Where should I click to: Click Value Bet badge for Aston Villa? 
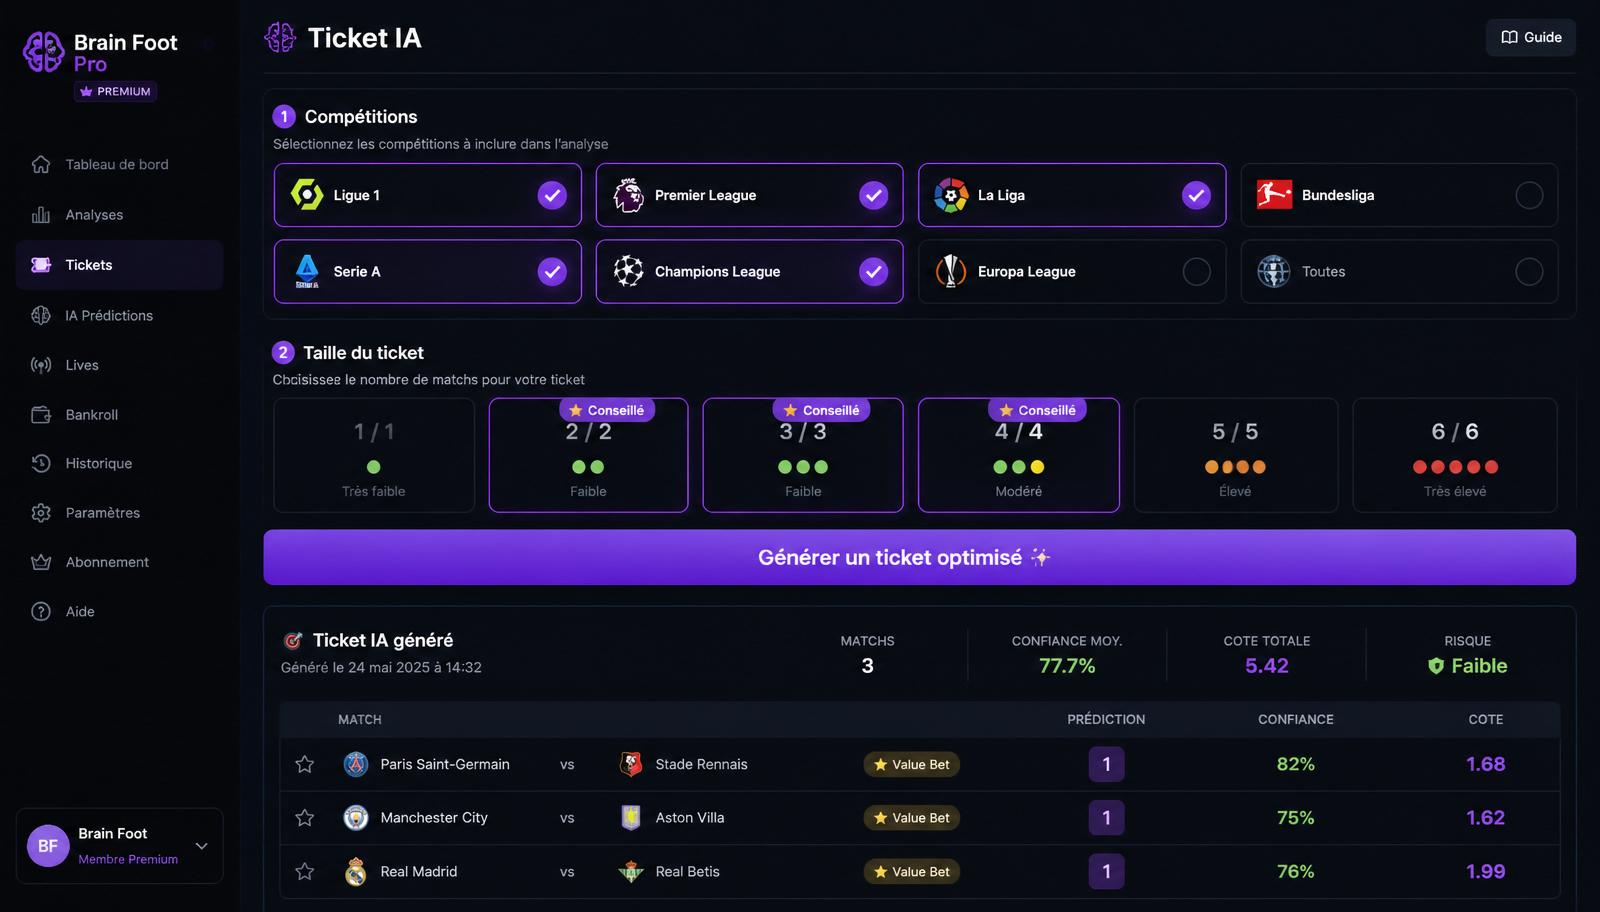pos(912,818)
